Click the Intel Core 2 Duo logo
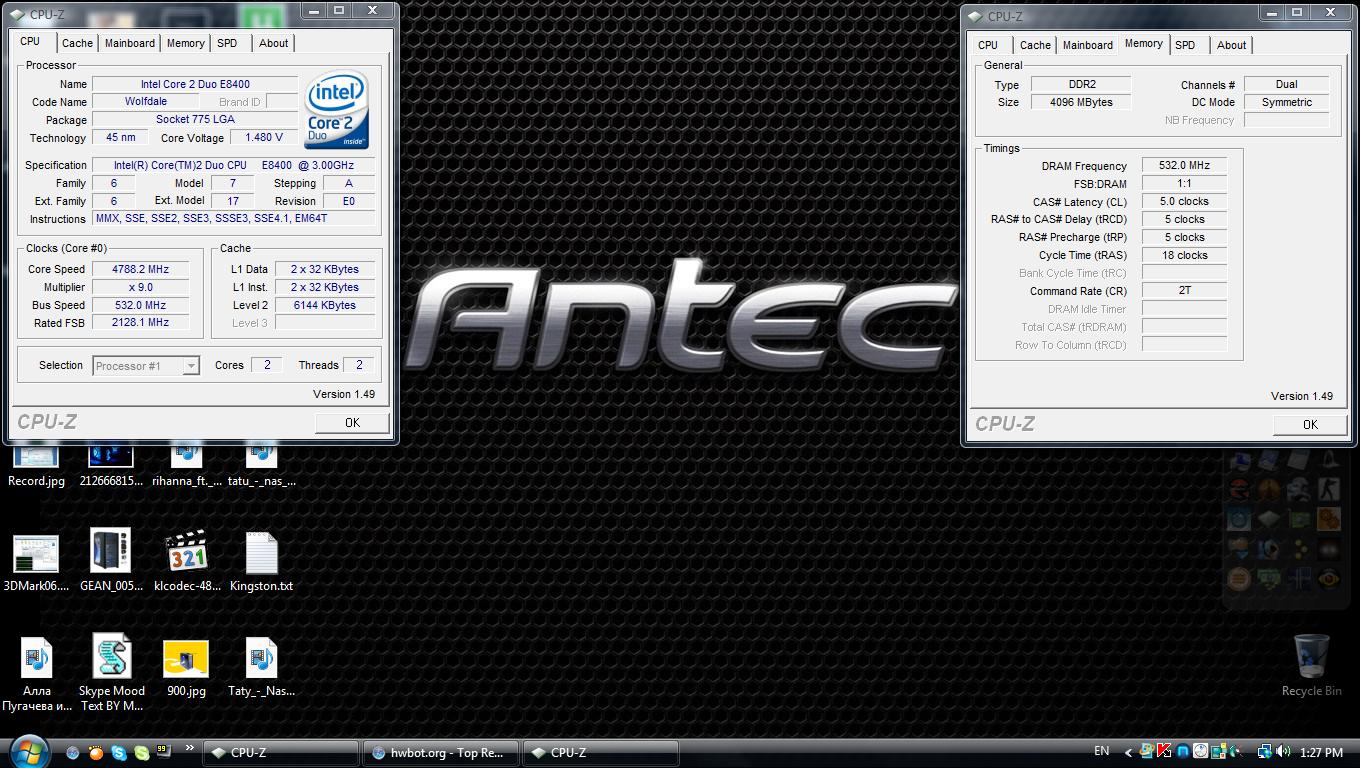 (337, 109)
